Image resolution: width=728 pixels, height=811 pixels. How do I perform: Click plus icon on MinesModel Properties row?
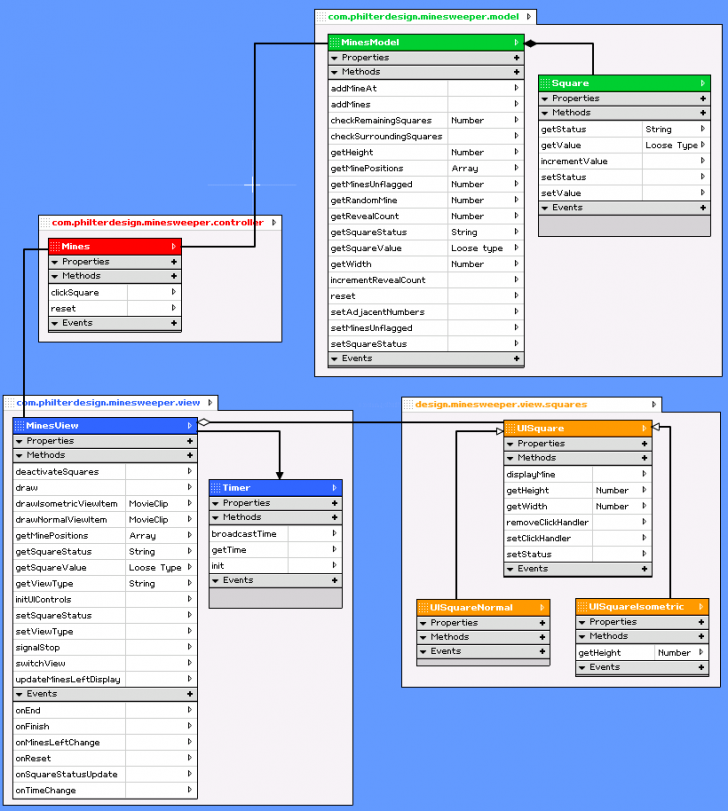(x=517, y=58)
